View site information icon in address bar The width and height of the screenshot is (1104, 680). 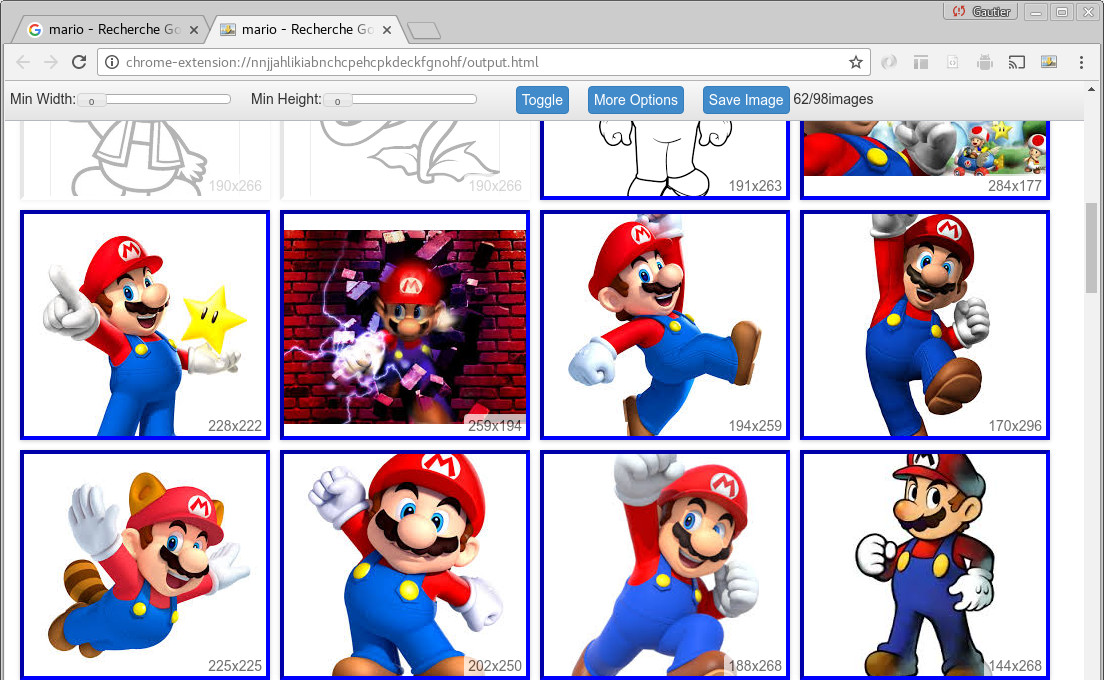point(111,62)
